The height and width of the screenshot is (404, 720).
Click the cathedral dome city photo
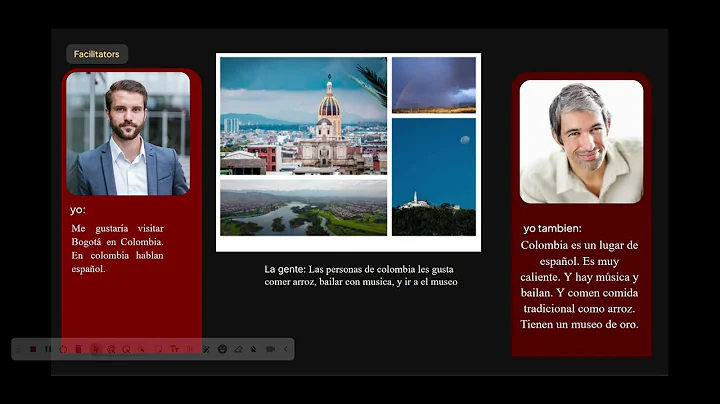click(x=304, y=116)
